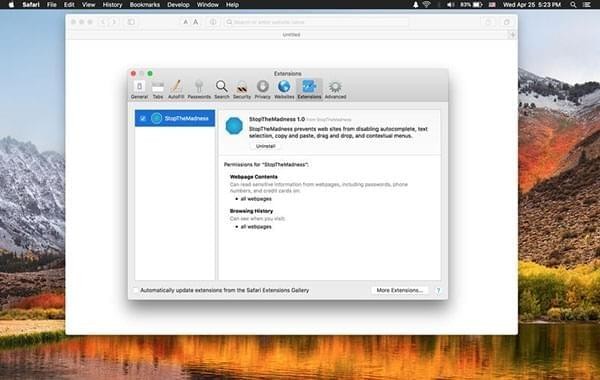Open the Search preferences pane
Image resolution: width=600 pixels, height=380 pixels.
(222, 90)
